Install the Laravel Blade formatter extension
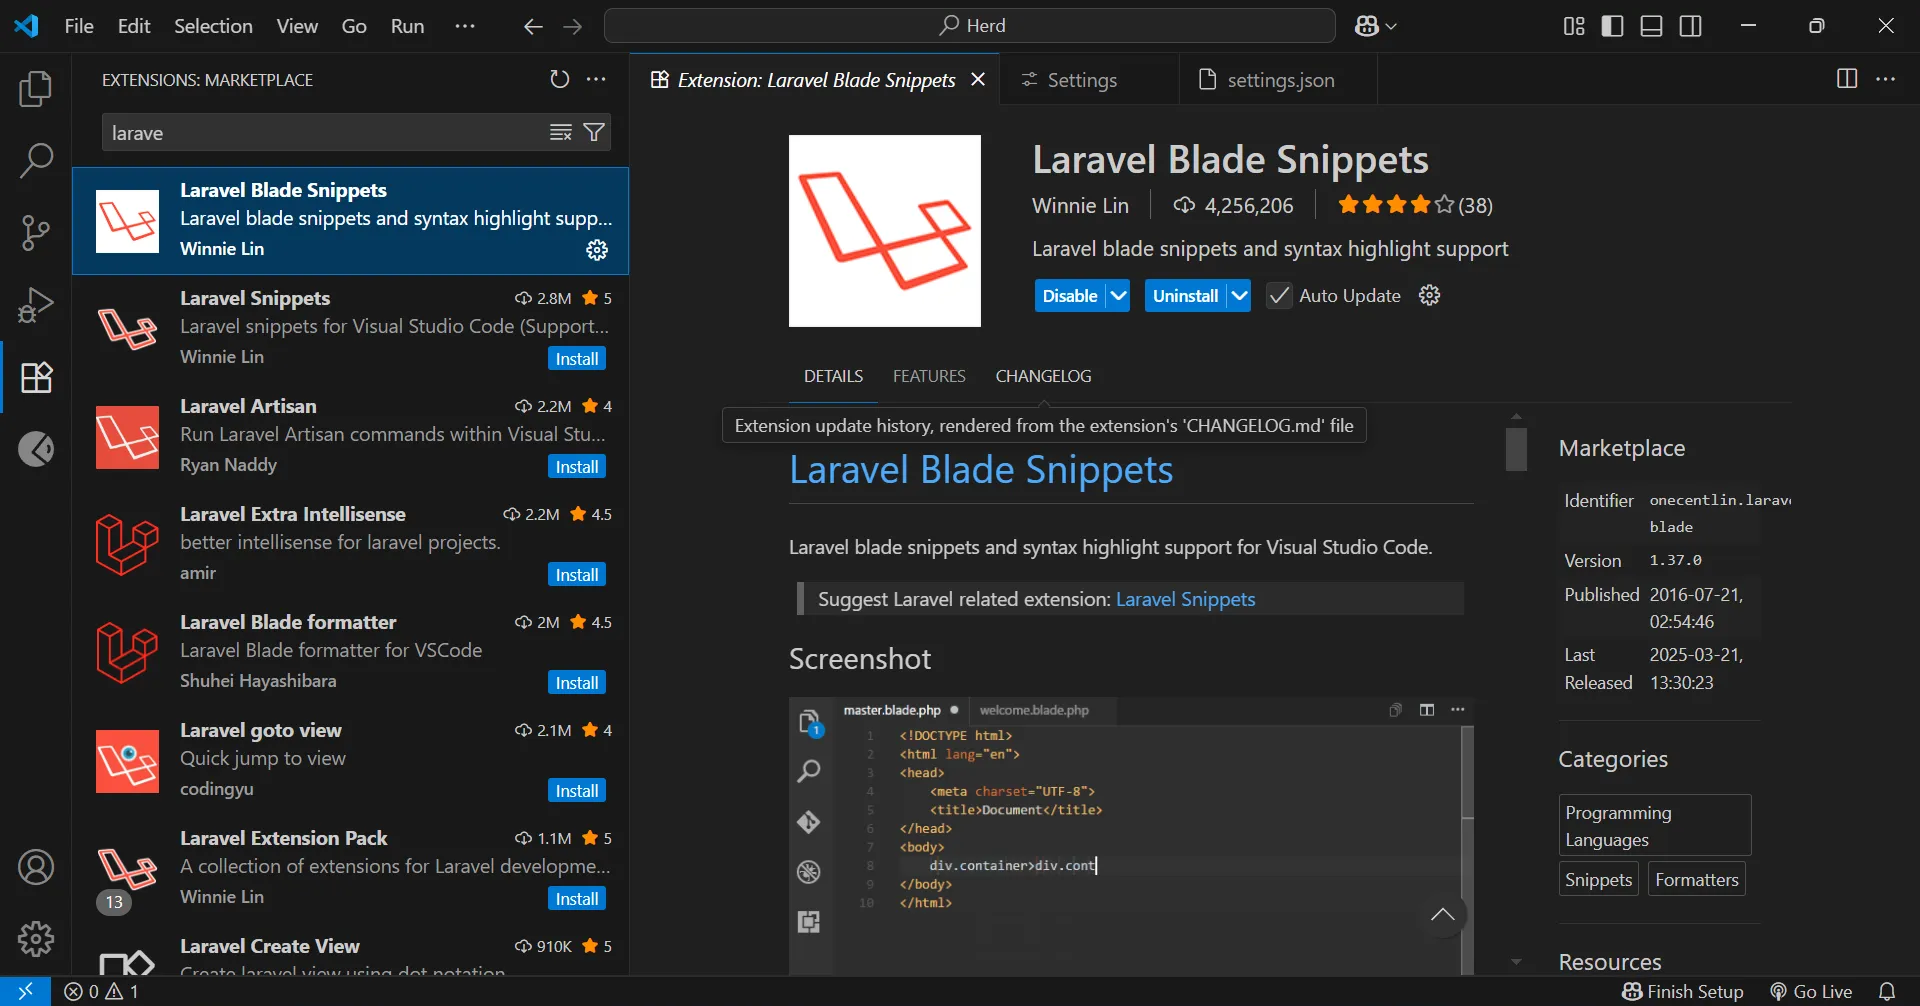This screenshot has width=1920, height=1006. tap(577, 683)
